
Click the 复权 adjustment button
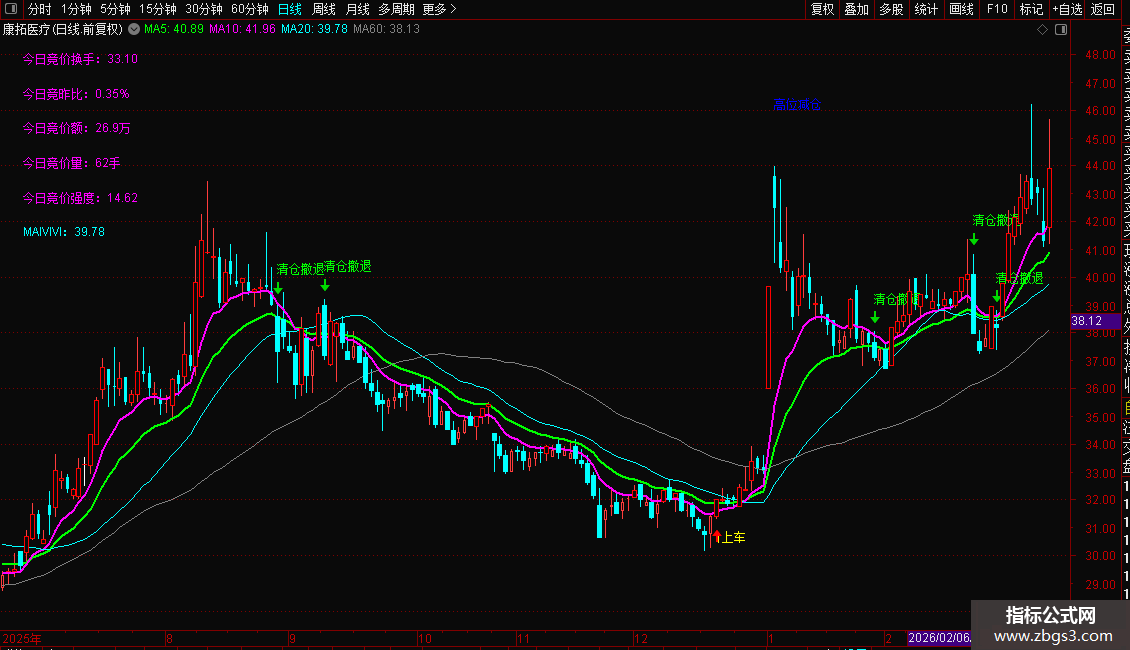[x=822, y=9]
